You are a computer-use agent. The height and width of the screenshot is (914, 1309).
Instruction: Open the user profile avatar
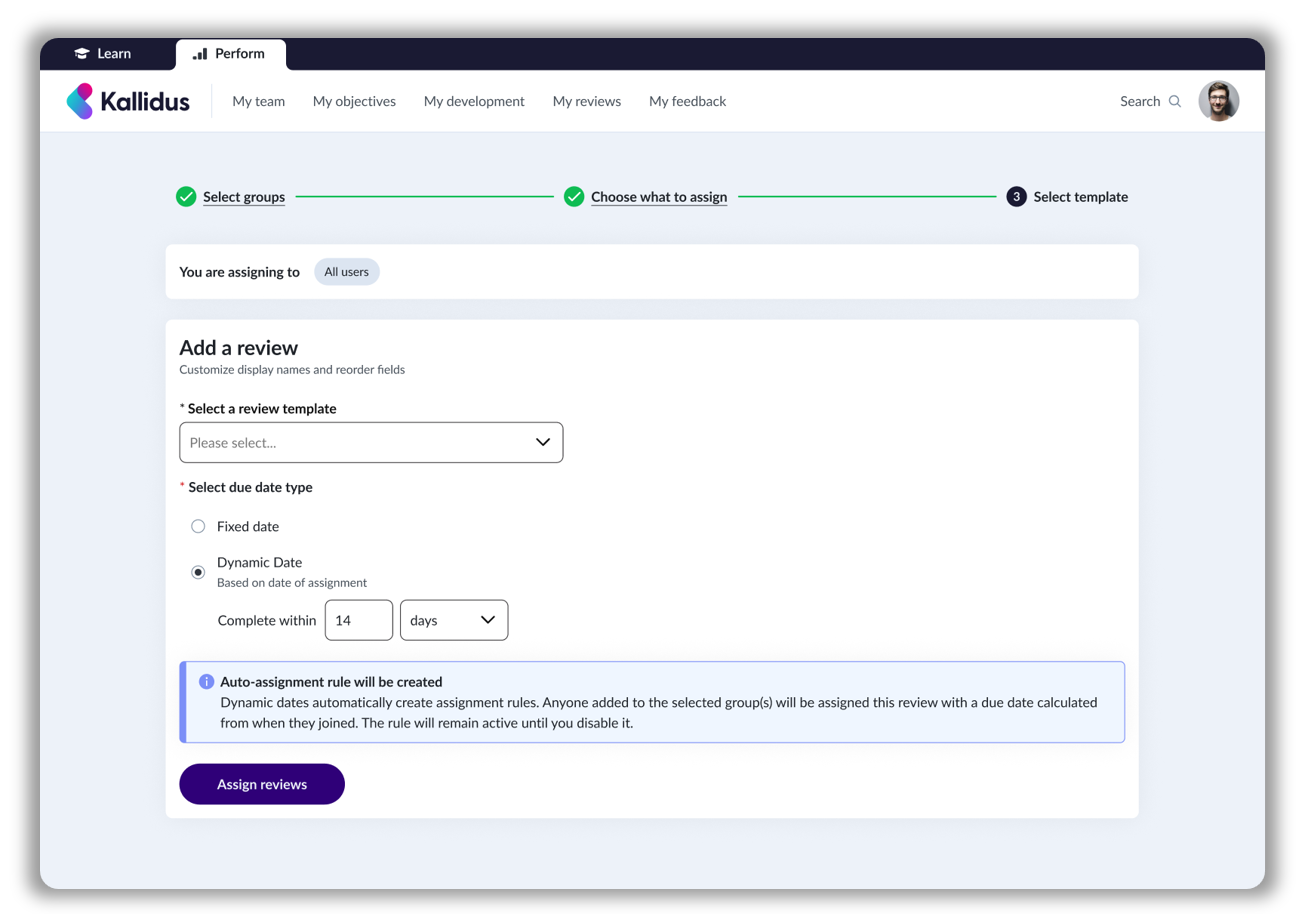click(x=1218, y=101)
